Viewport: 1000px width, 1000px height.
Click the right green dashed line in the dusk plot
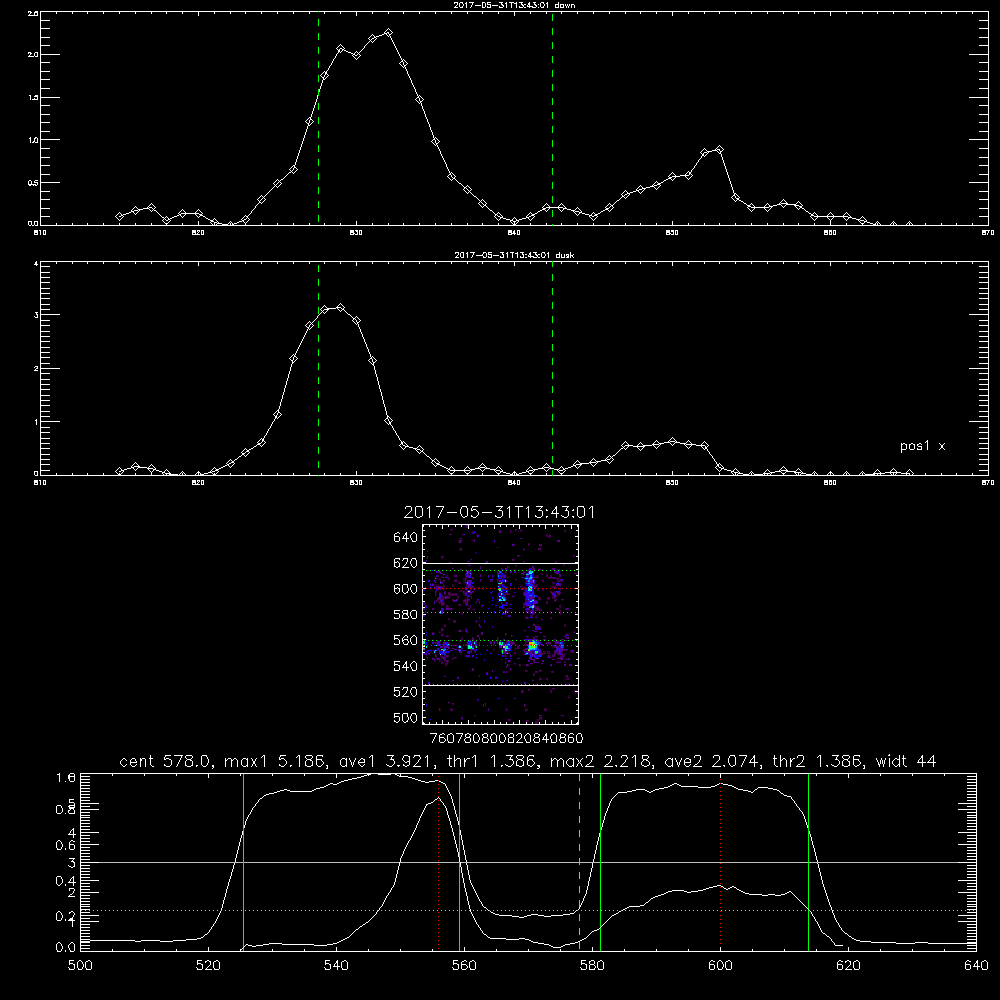[552, 368]
